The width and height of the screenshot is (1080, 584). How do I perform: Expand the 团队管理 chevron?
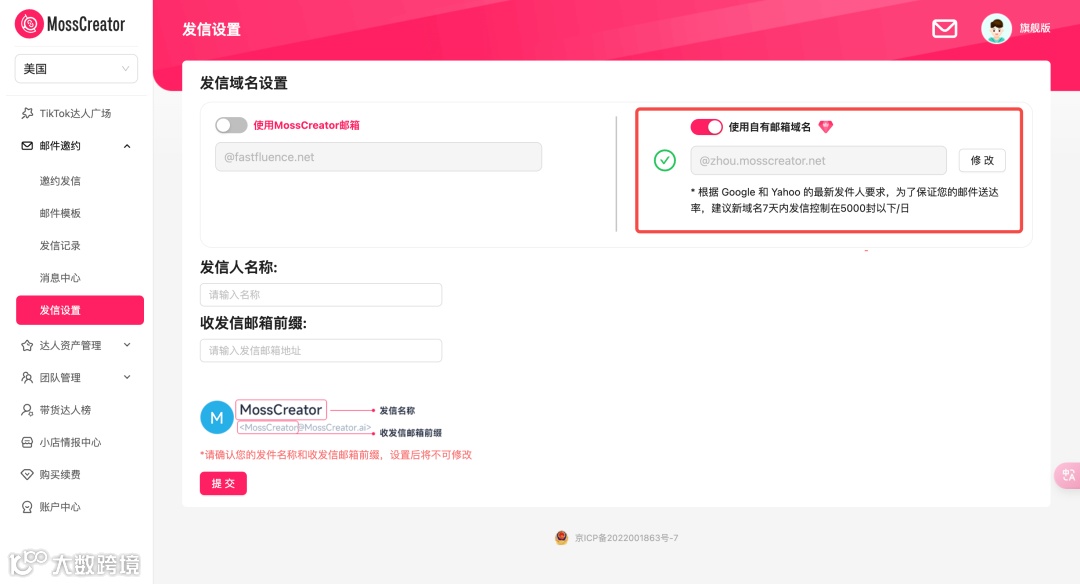(127, 377)
